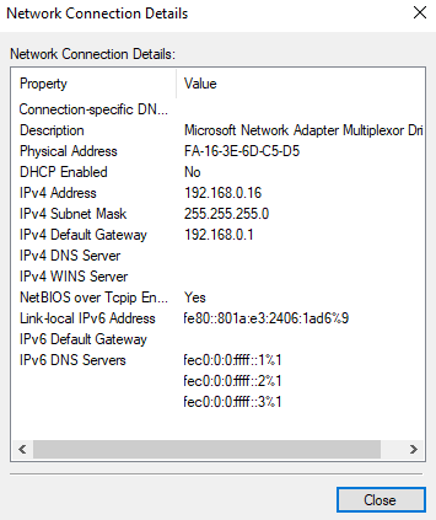The width and height of the screenshot is (436, 520).
Task: Click the Link-local IPv6 Address value
Action: (x=266, y=318)
